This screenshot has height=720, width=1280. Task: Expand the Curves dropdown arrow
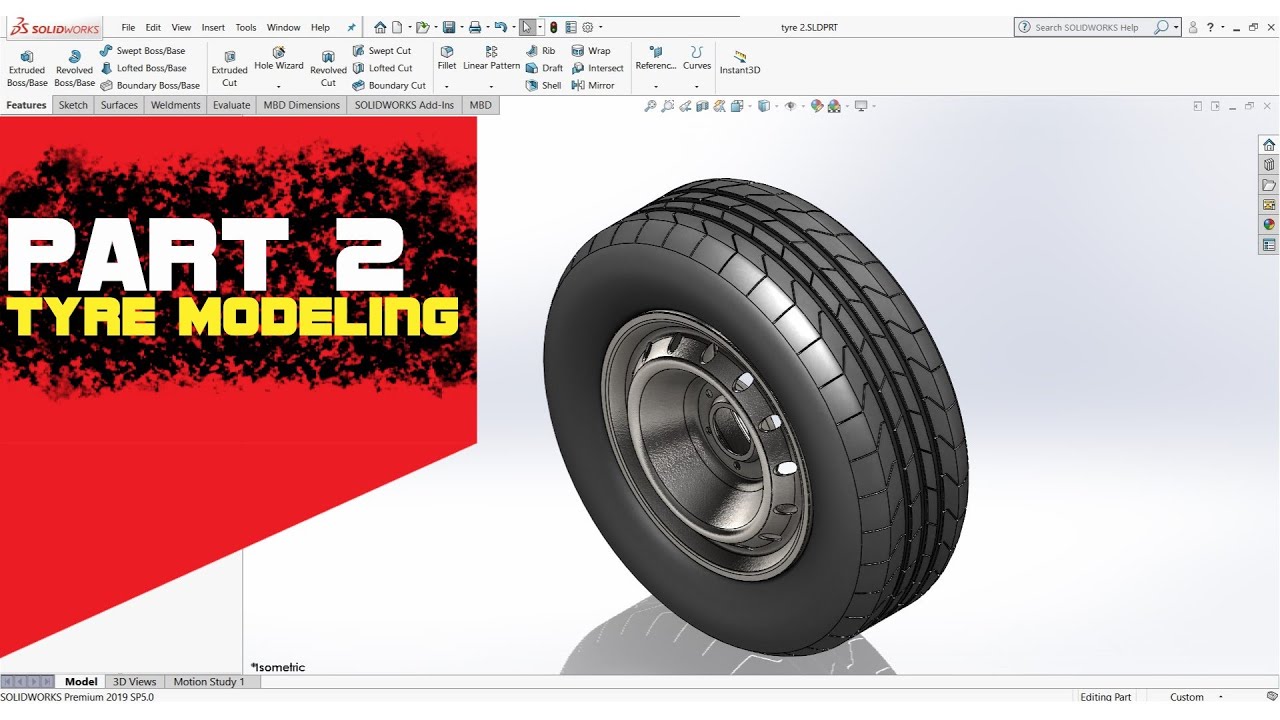click(697, 86)
